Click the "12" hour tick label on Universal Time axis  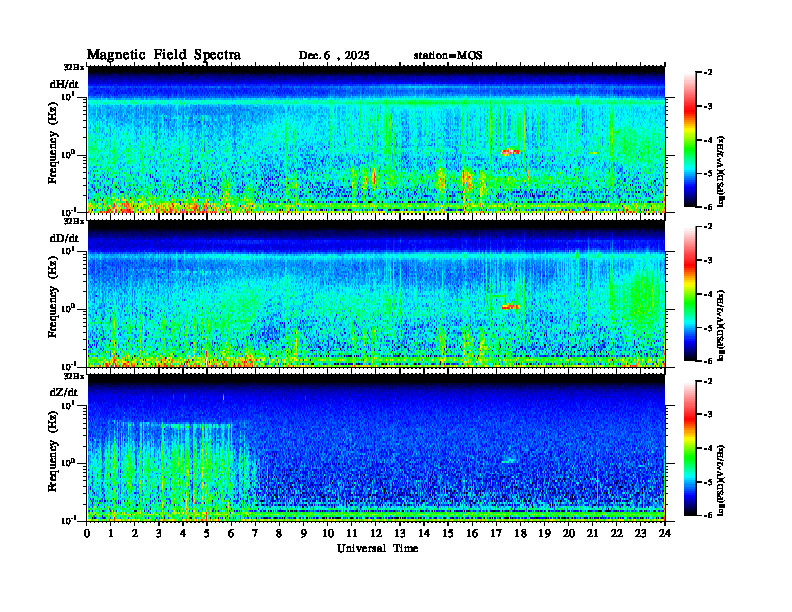coord(376,534)
